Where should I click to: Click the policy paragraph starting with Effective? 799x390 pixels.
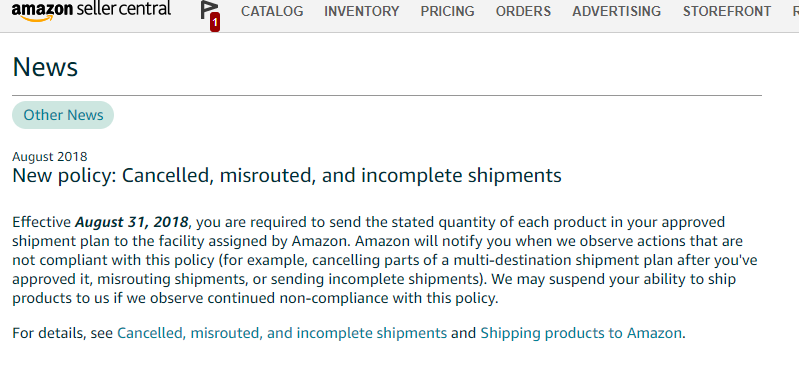385,260
